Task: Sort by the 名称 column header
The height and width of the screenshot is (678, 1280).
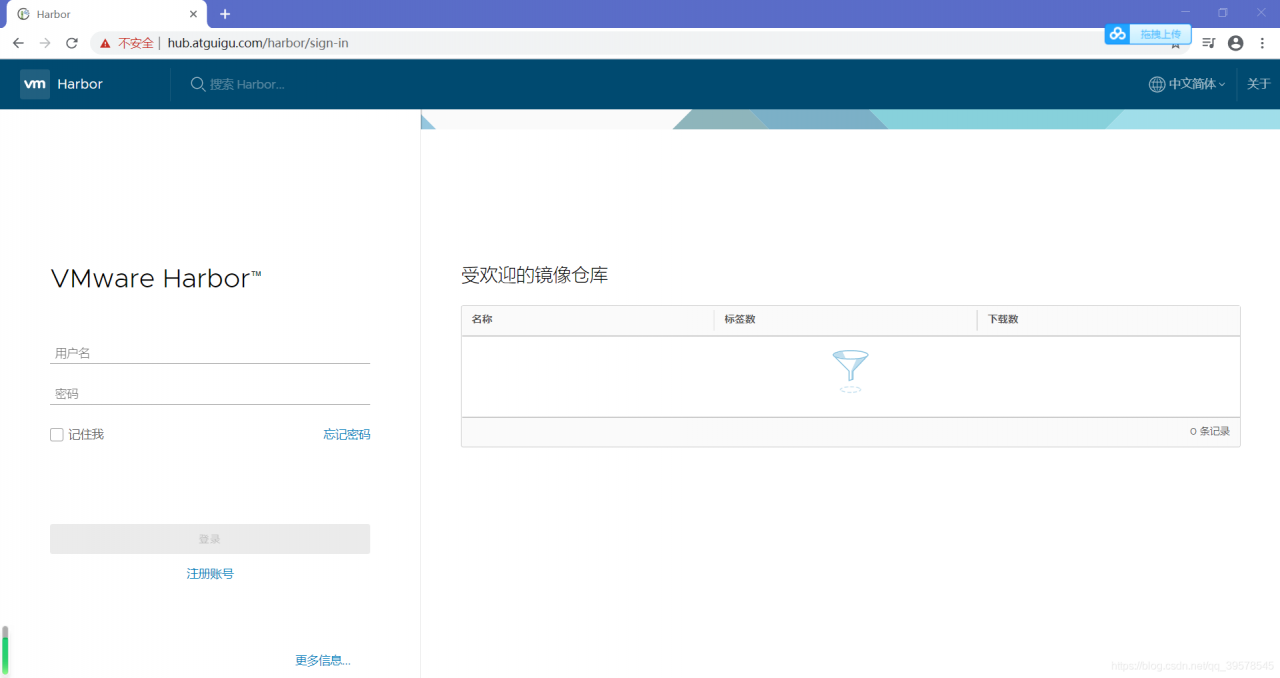Action: tap(482, 319)
